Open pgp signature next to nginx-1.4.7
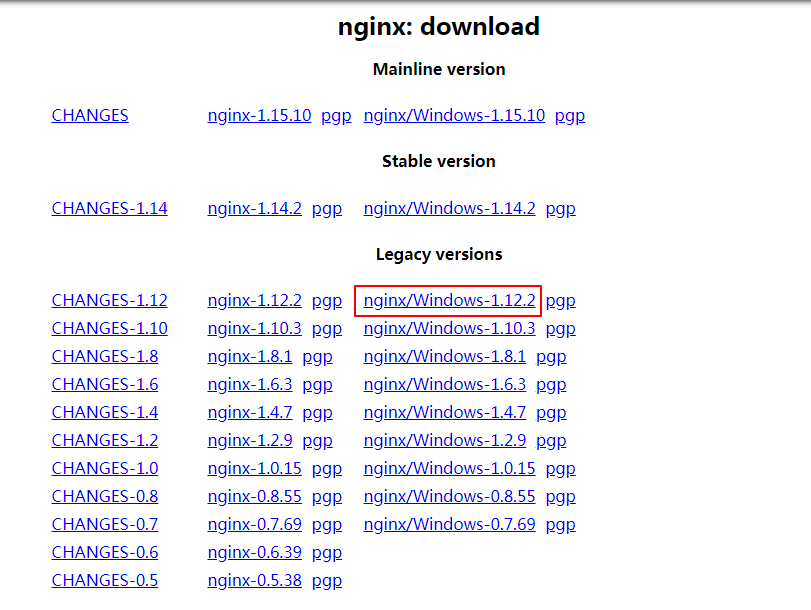 click(x=318, y=413)
